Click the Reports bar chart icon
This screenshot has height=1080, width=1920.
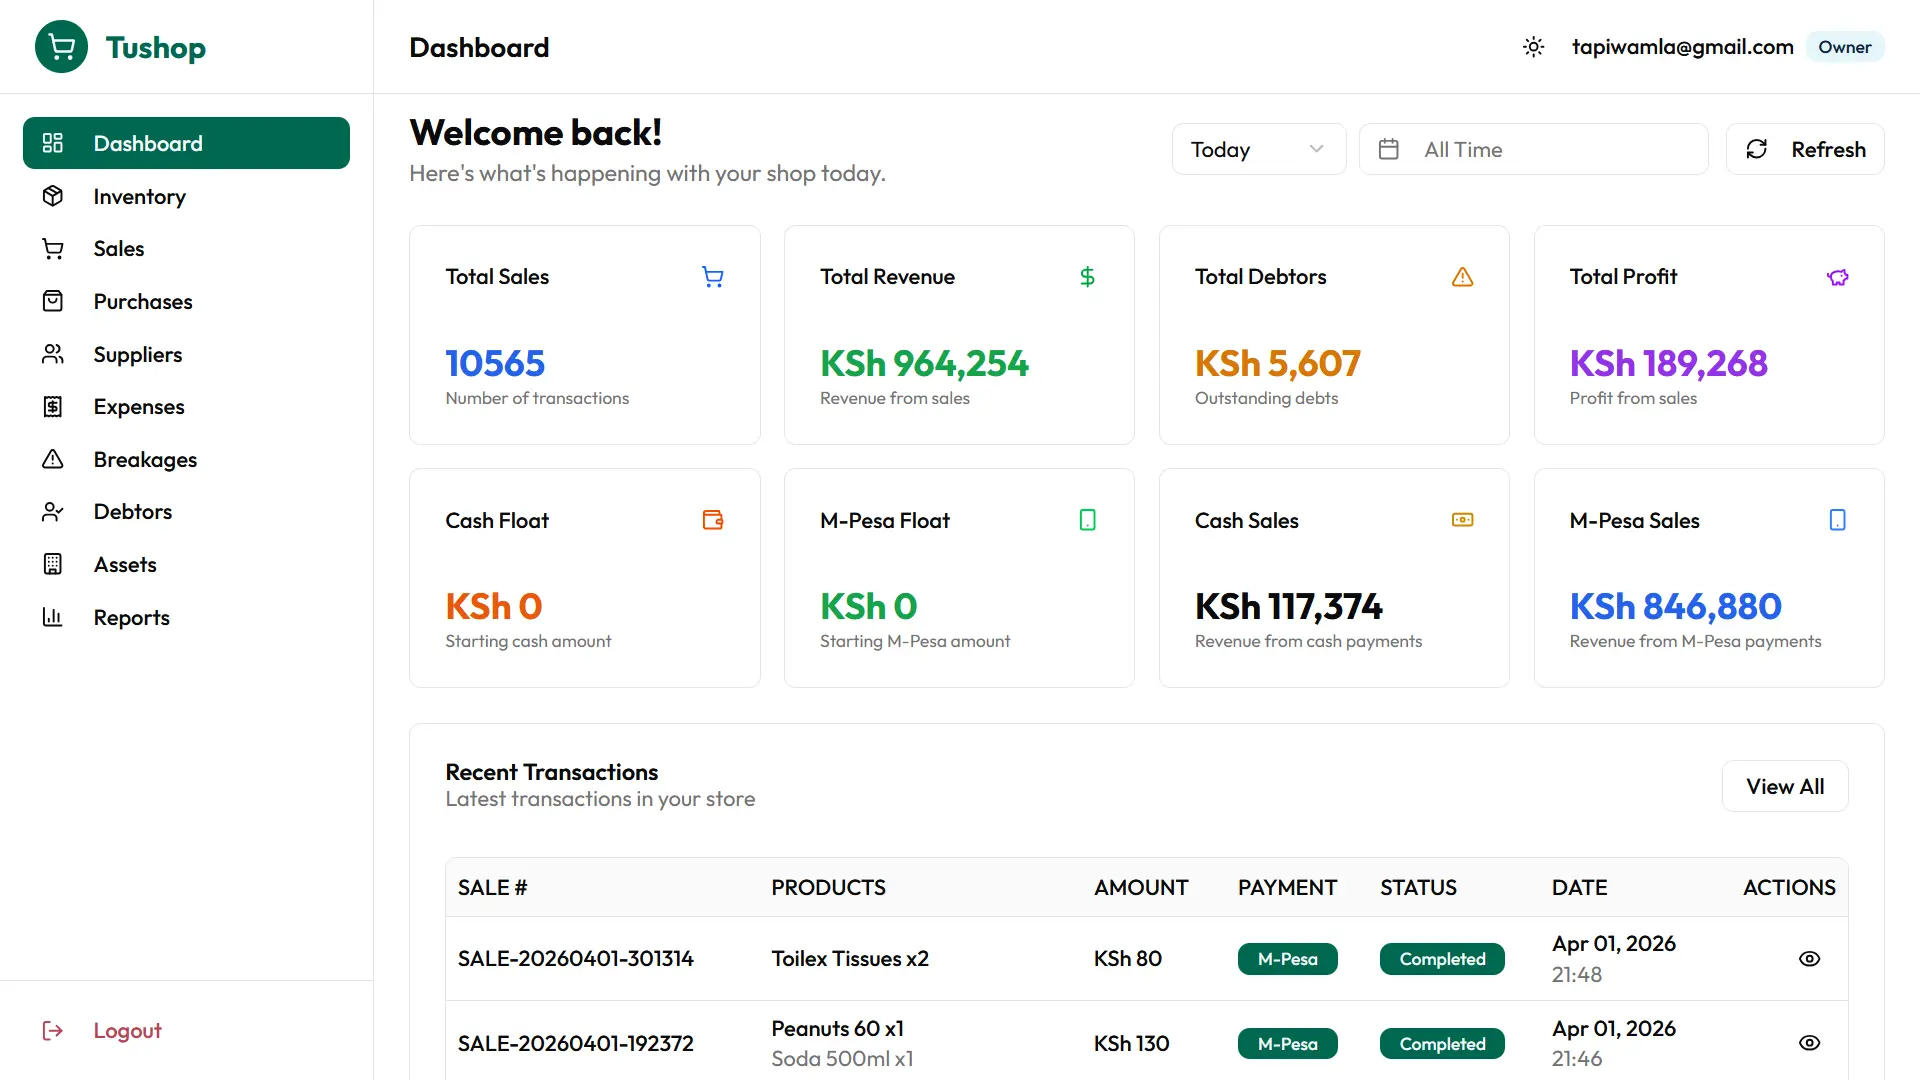click(x=53, y=617)
